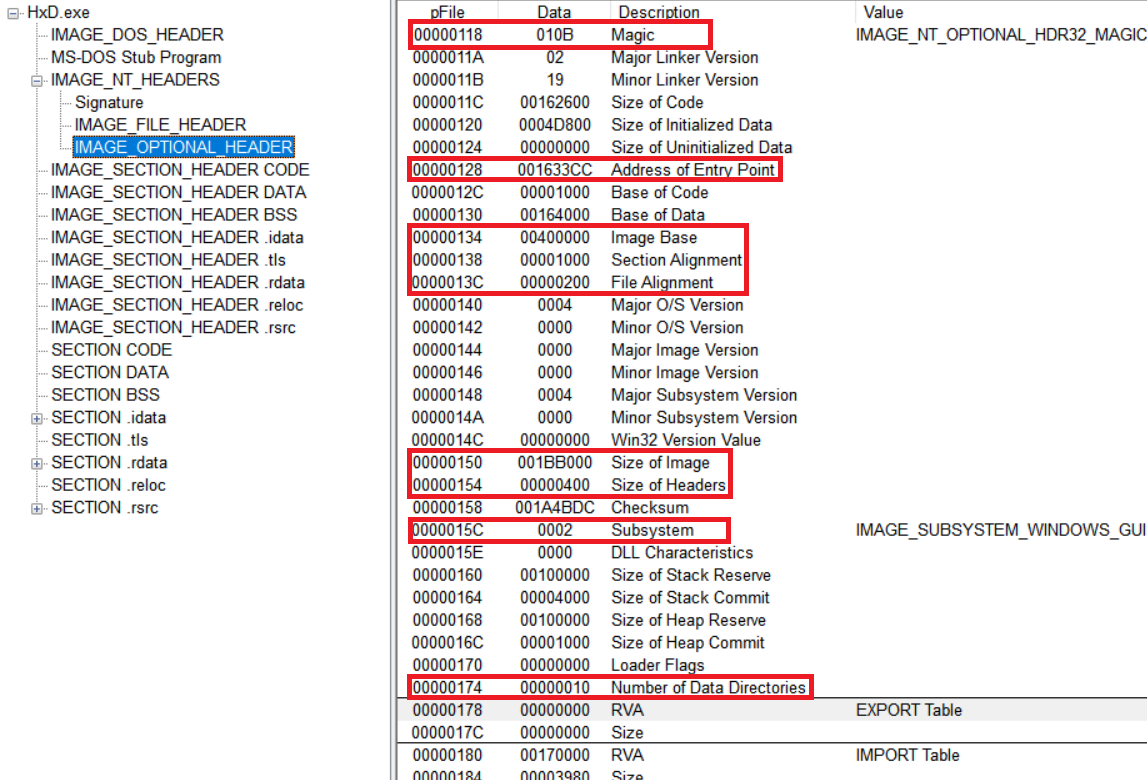Click the Data column header

coord(554,12)
